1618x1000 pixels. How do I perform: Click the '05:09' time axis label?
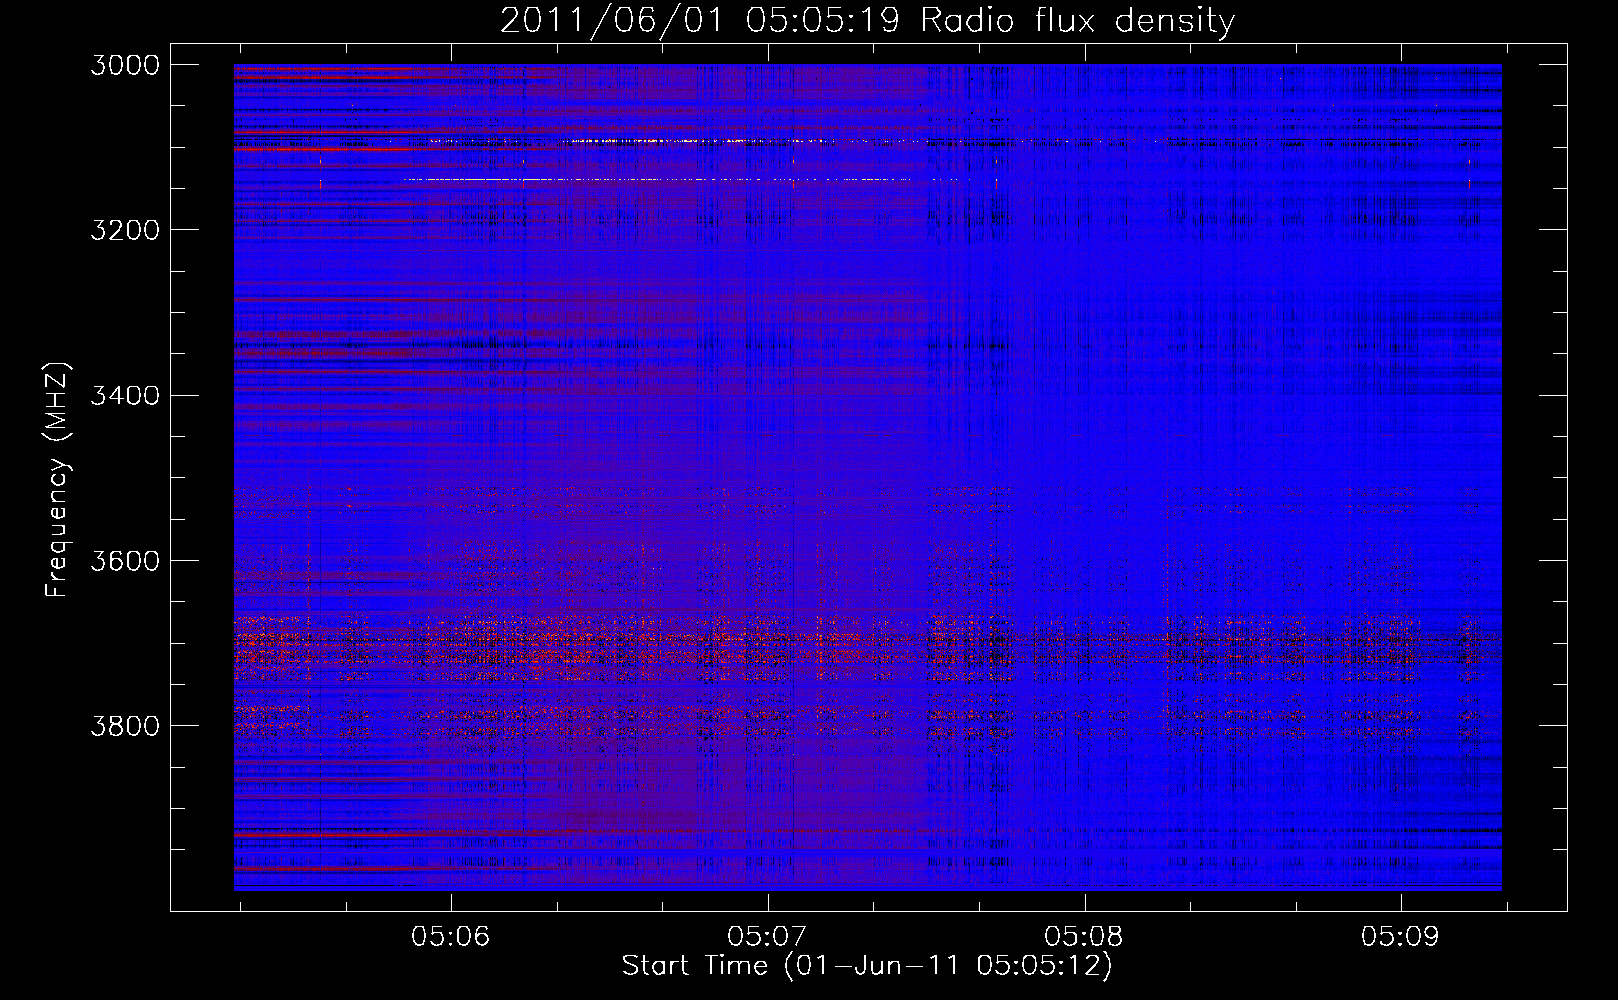(1400, 937)
